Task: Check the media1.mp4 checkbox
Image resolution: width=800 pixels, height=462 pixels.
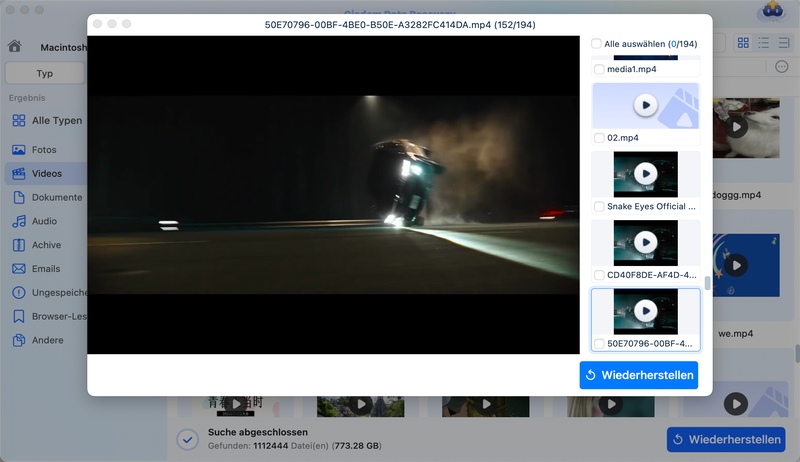Action: 599,69
